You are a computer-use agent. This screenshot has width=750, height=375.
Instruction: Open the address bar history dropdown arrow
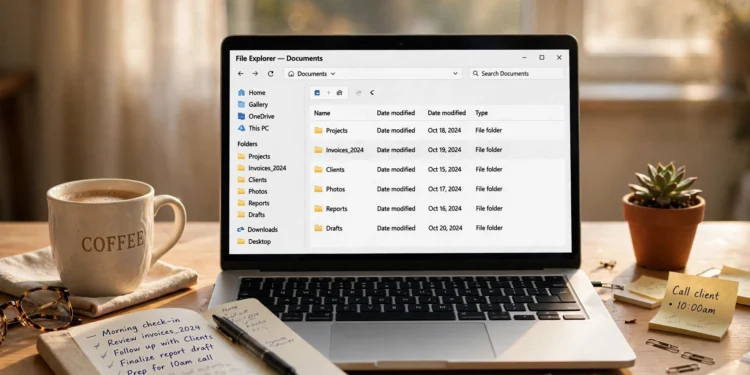(x=455, y=74)
